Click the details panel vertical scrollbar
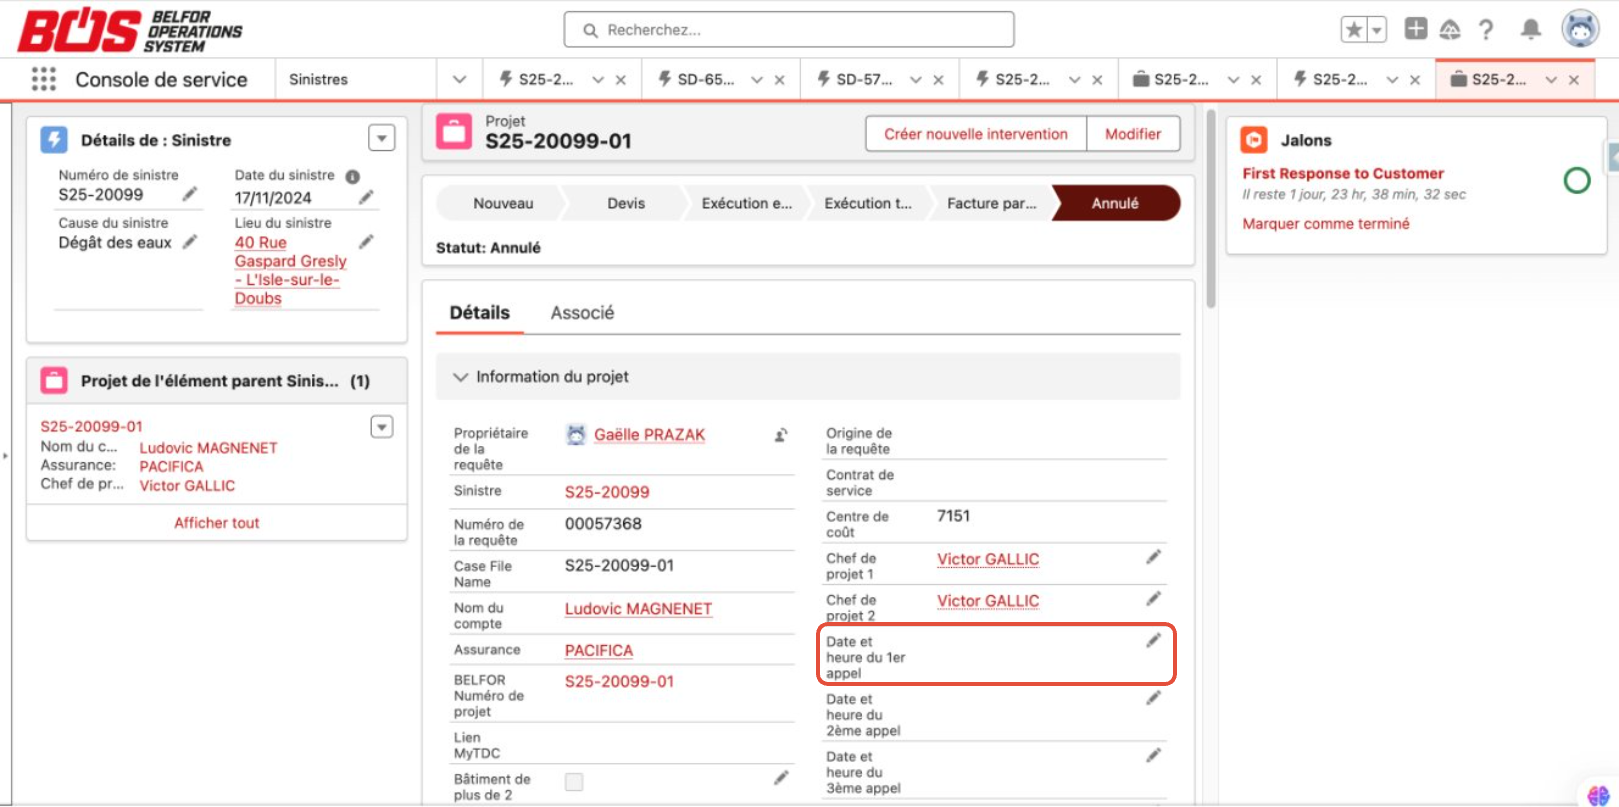Image resolution: width=1619 pixels, height=807 pixels. (1211, 210)
